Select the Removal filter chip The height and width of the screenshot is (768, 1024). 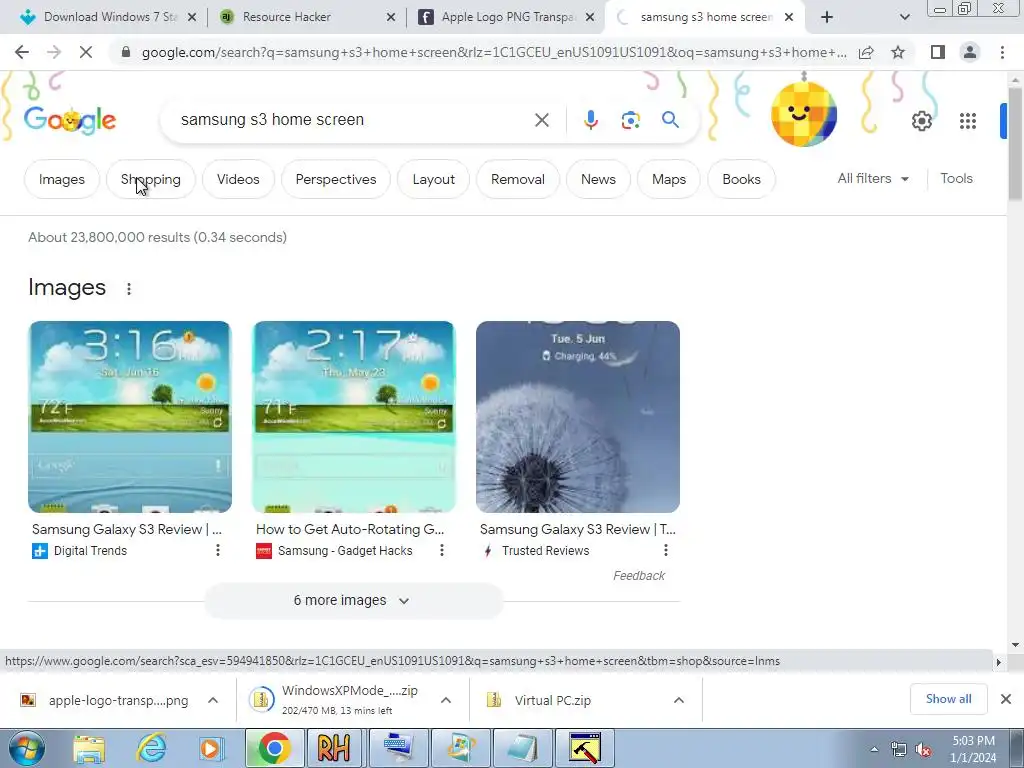pyautogui.click(x=518, y=179)
